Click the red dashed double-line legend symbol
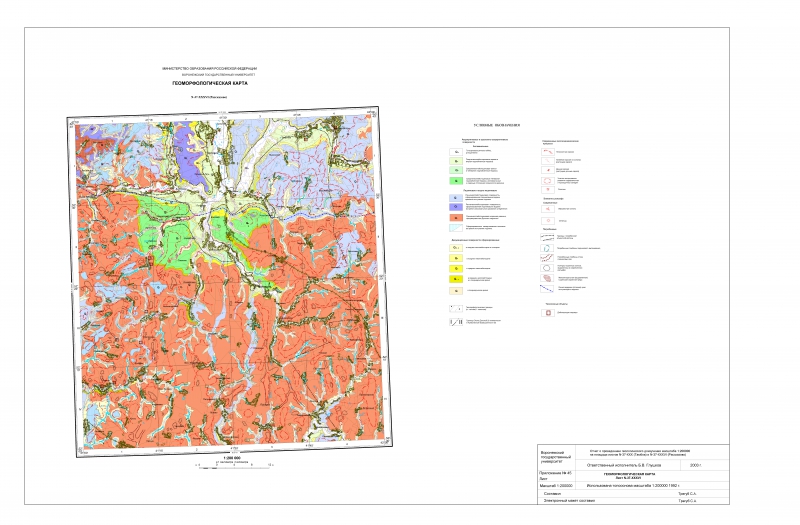Screen dimensions: 800x525 click(x=547, y=258)
